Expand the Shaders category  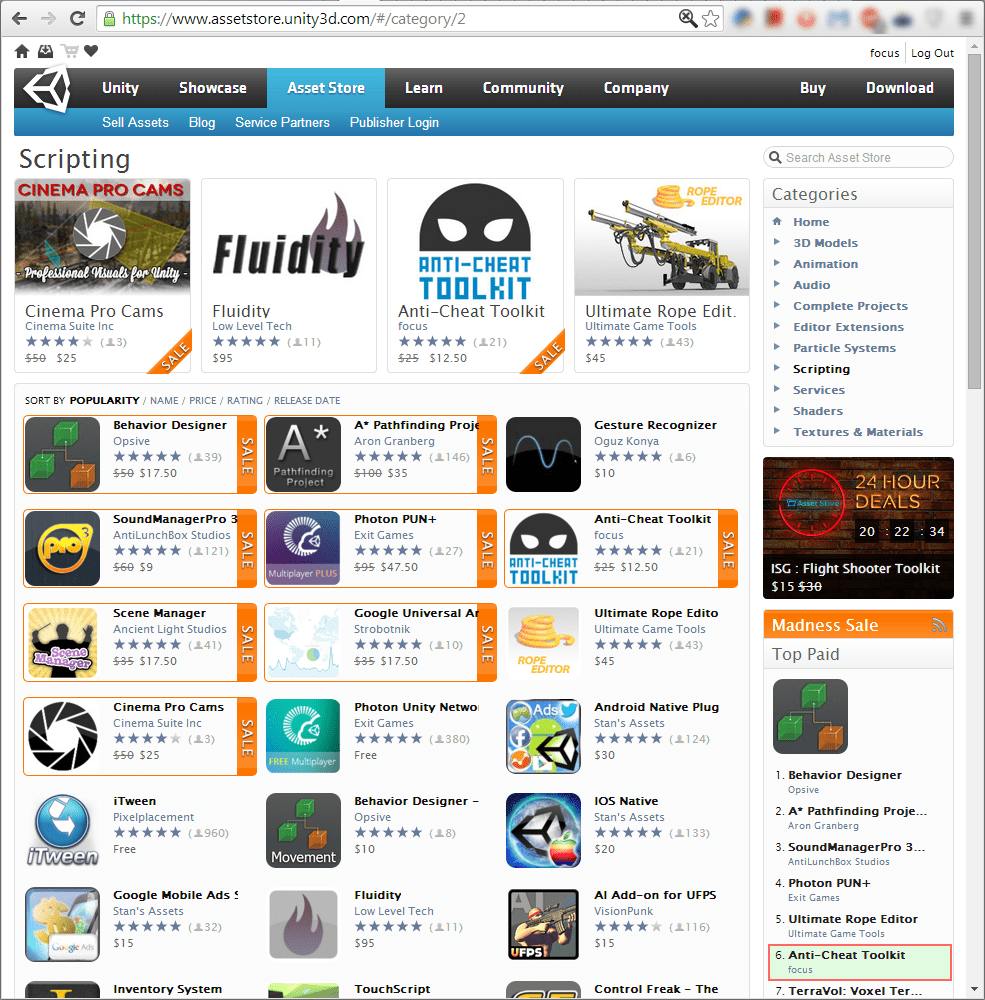(x=817, y=411)
